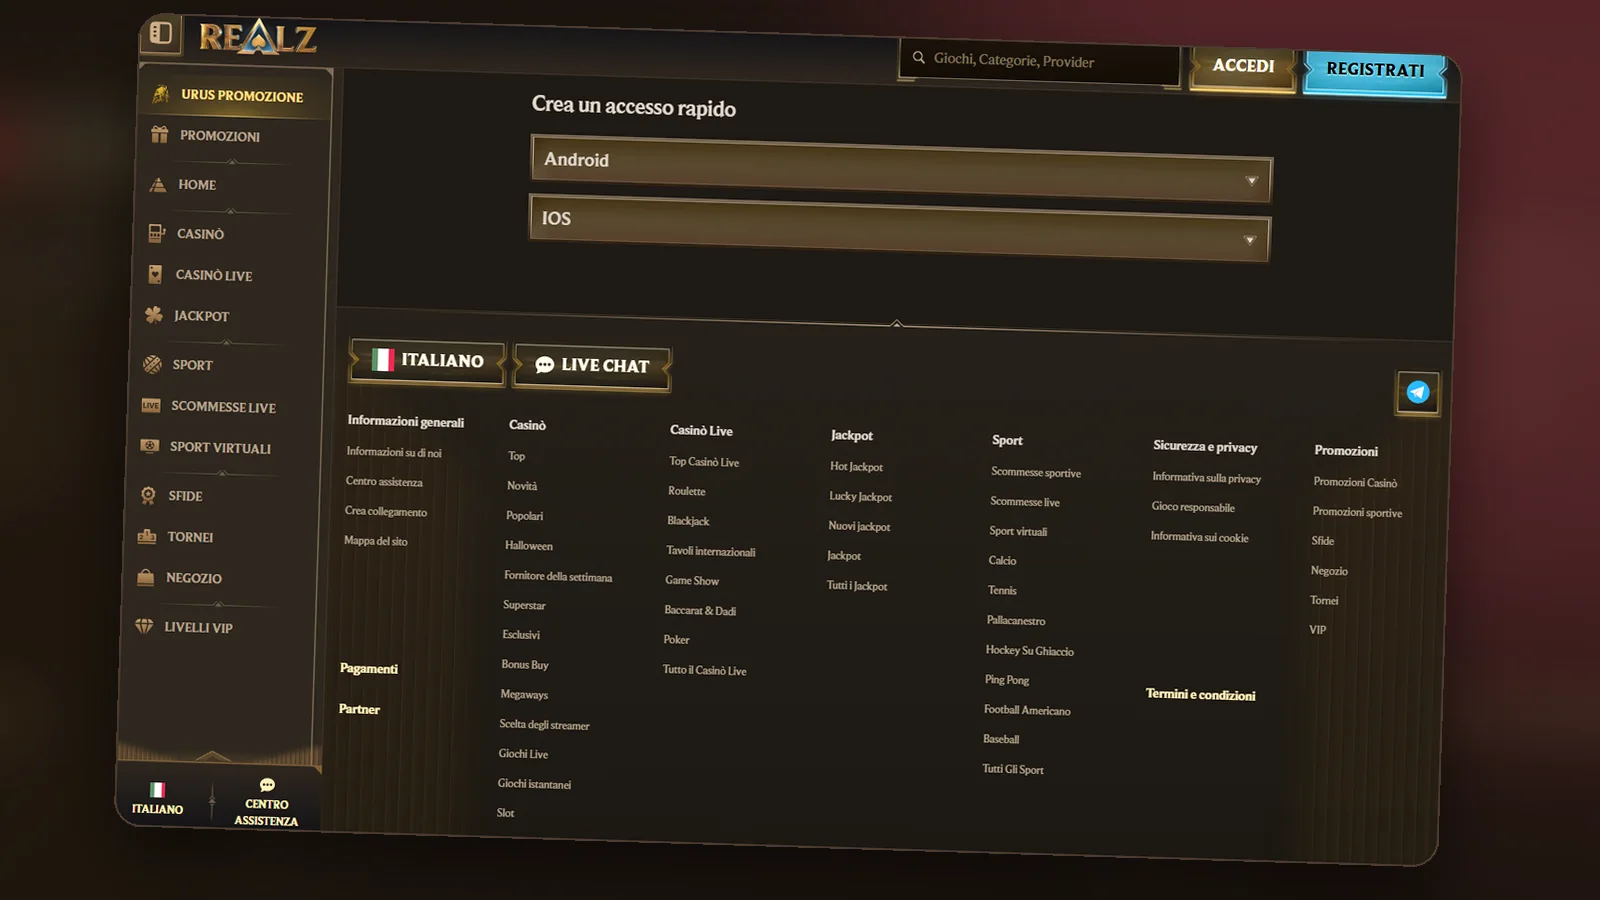This screenshot has height=900, width=1600.
Task: Click the Scommesse Live icon
Action: 150,405
